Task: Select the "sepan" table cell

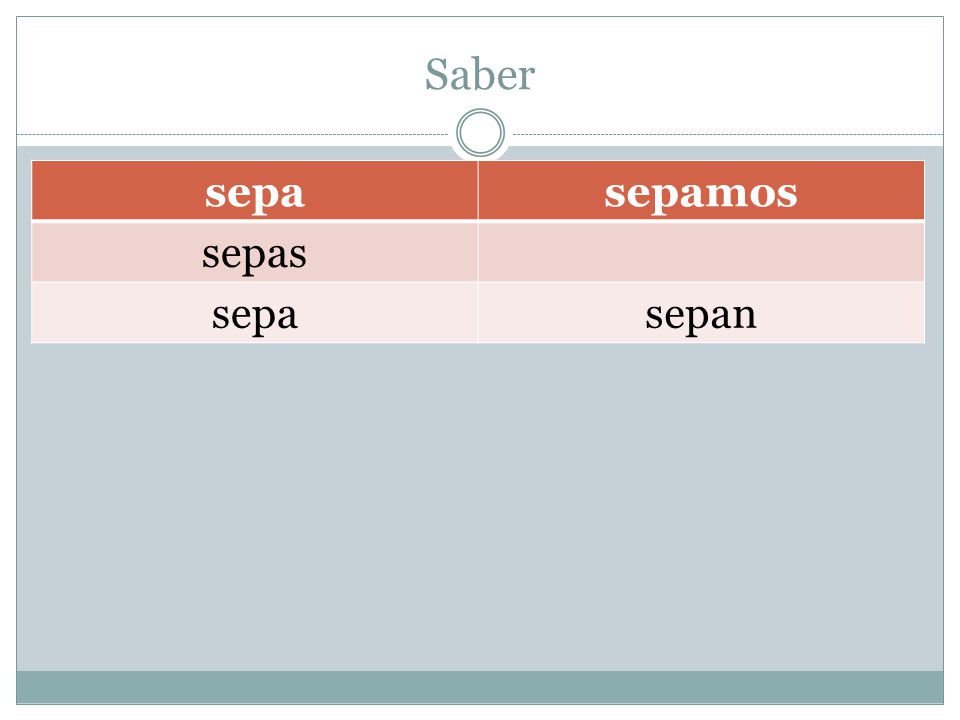Action: (x=702, y=313)
